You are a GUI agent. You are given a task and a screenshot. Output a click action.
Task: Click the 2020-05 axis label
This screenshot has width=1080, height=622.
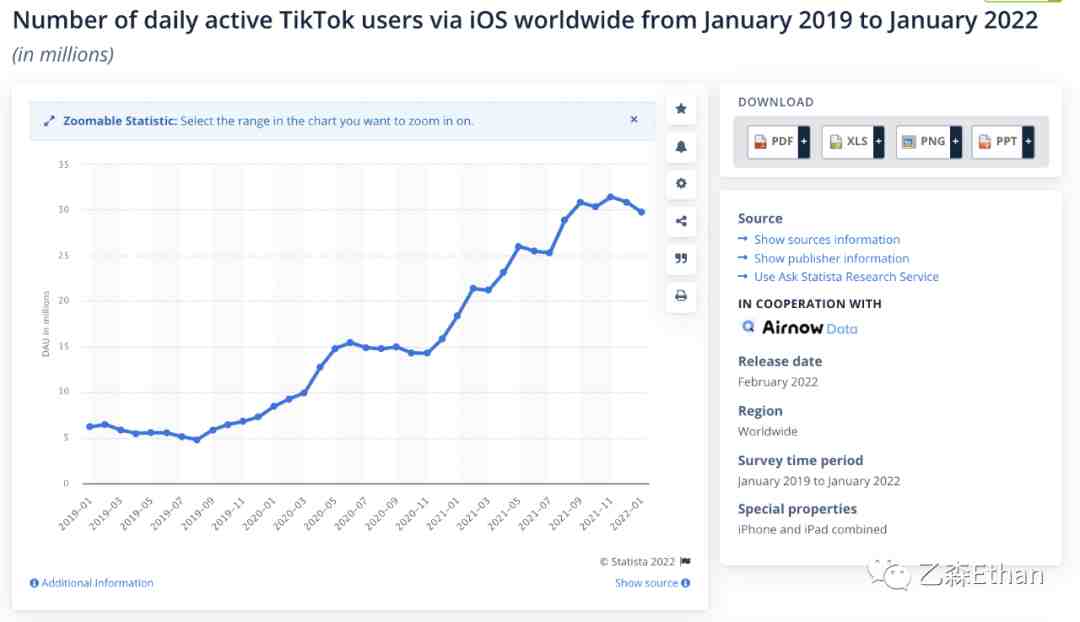pyautogui.click(x=320, y=514)
